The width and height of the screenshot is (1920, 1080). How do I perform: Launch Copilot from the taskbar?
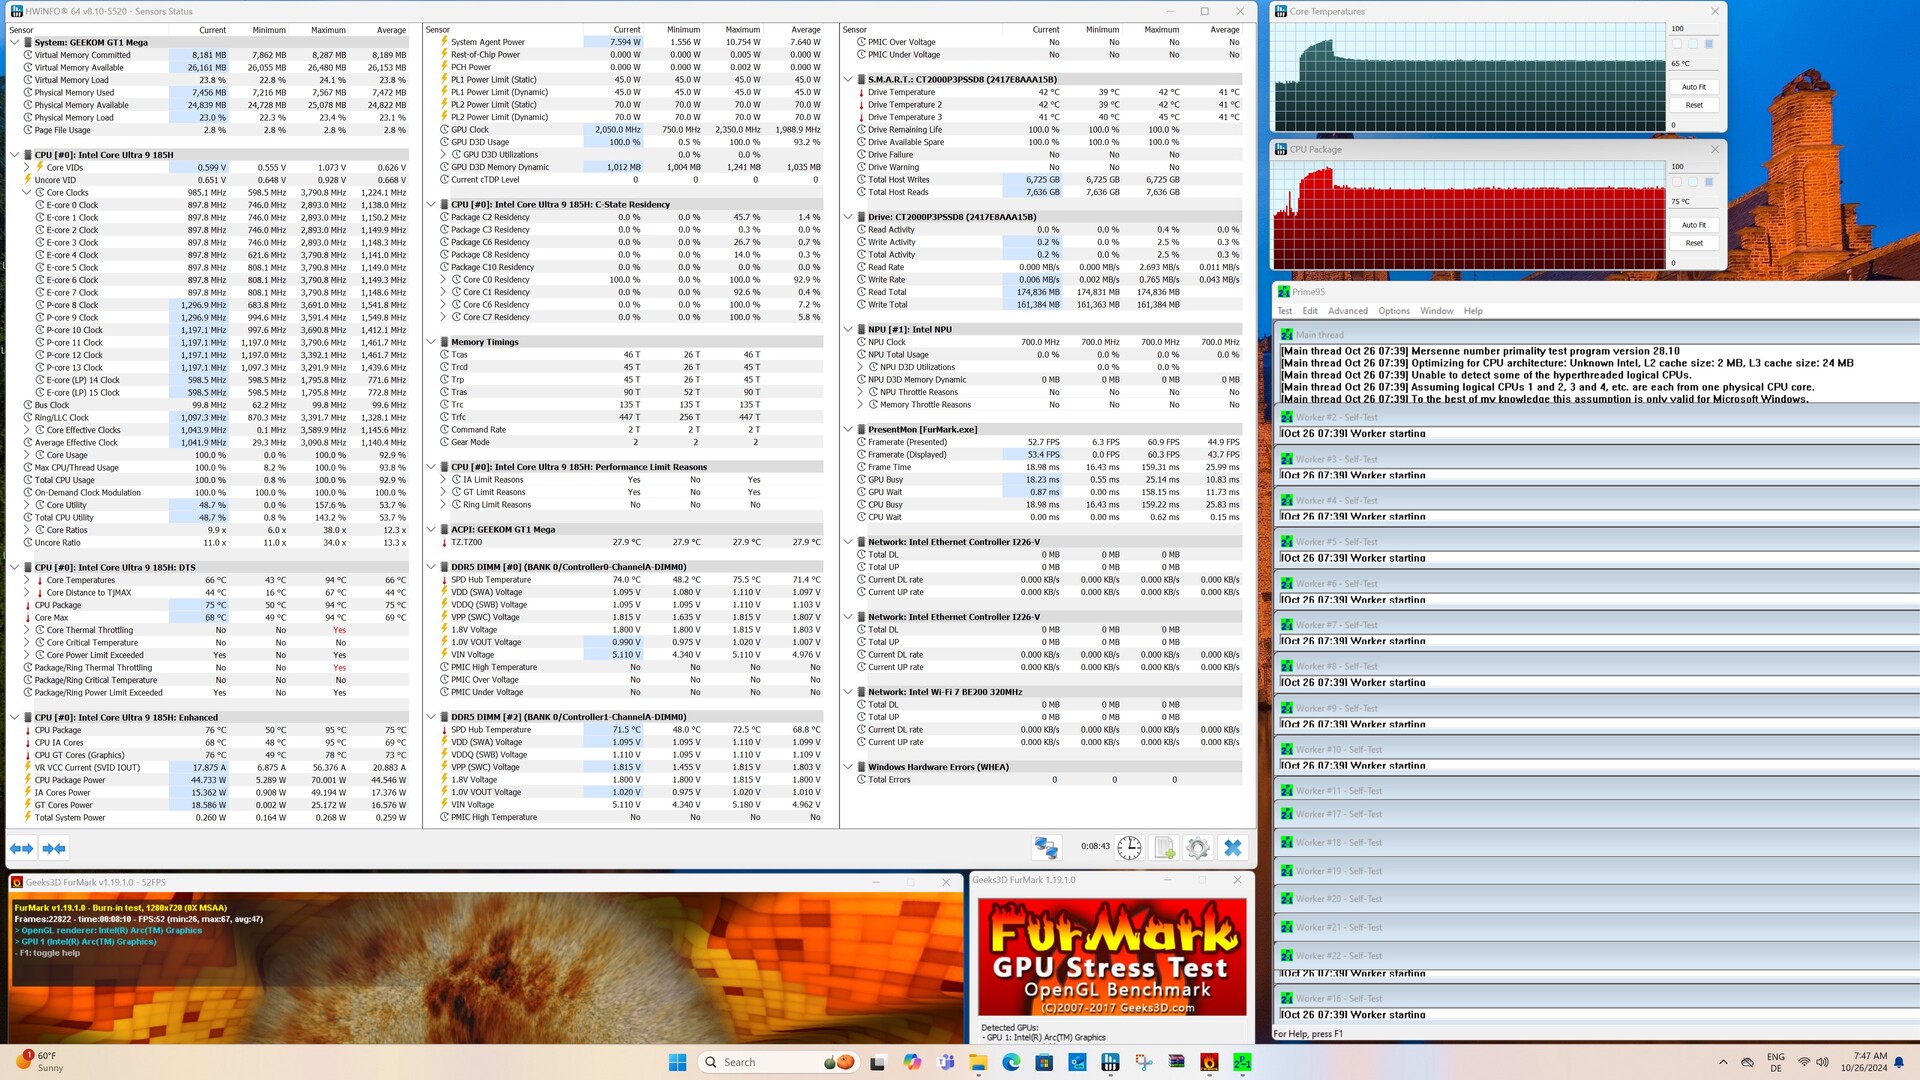[x=912, y=1062]
